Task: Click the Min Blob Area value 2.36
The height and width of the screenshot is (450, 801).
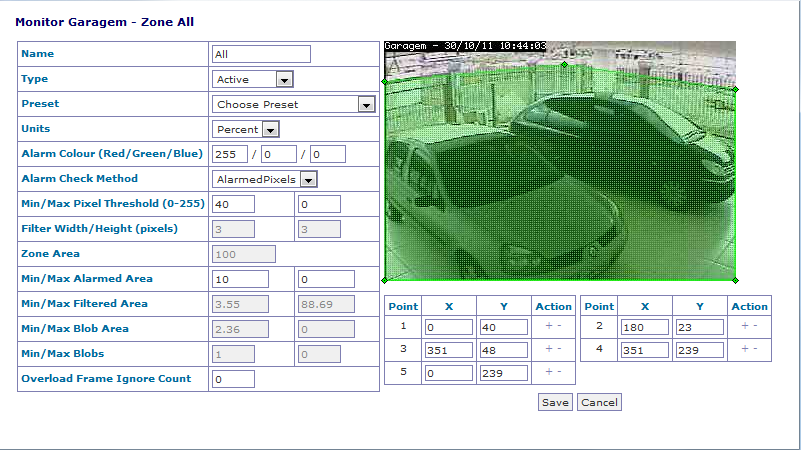Action: (x=241, y=329)
